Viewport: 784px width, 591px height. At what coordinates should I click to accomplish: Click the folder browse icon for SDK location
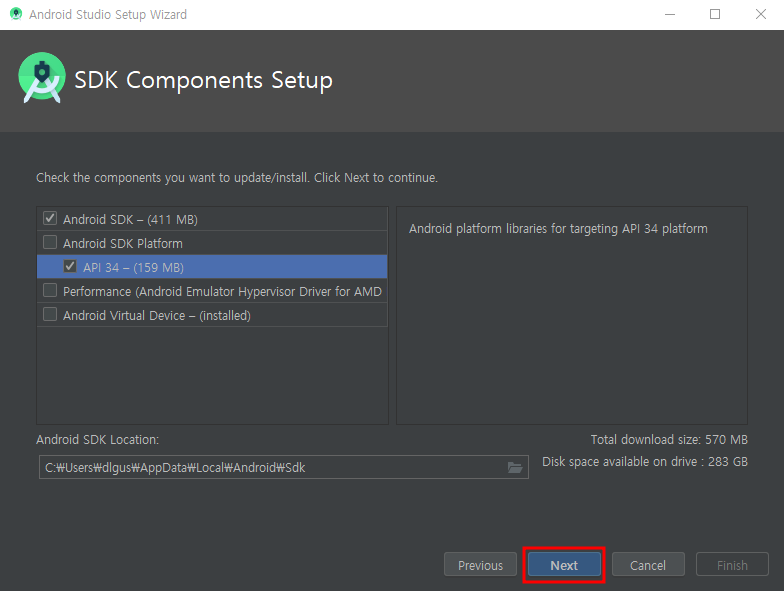[514, 468]
